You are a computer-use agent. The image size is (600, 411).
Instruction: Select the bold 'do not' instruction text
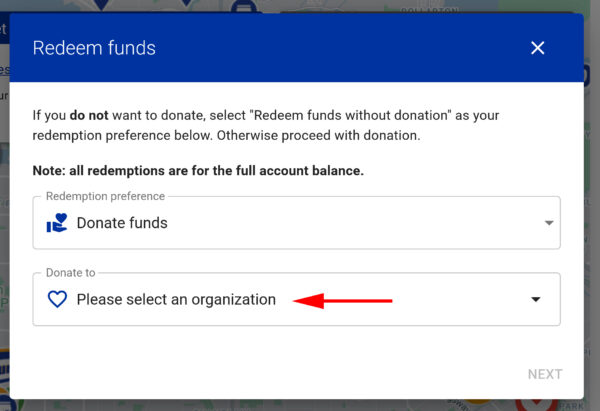(x=89, y=115)
